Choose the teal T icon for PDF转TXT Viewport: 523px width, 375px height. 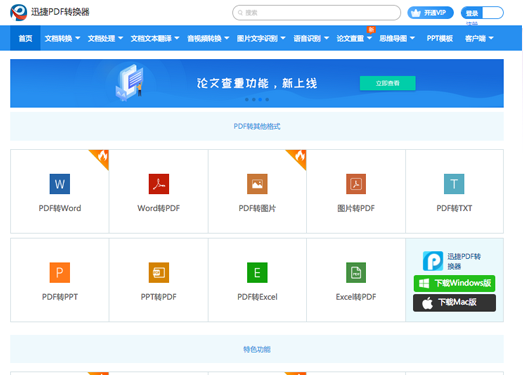454,184
